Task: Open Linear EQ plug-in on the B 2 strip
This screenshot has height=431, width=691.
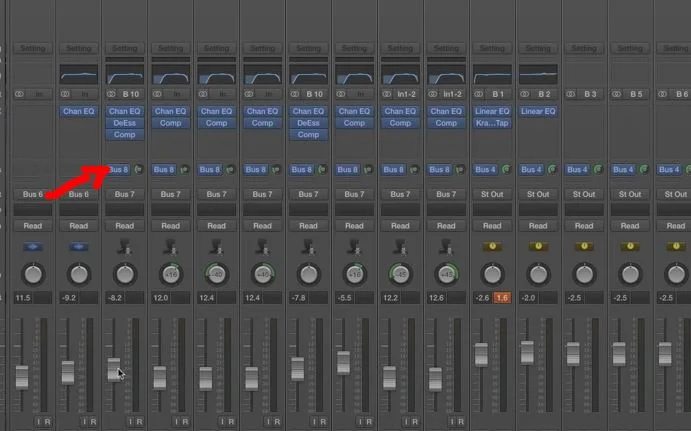Action: tap(538, 111)
